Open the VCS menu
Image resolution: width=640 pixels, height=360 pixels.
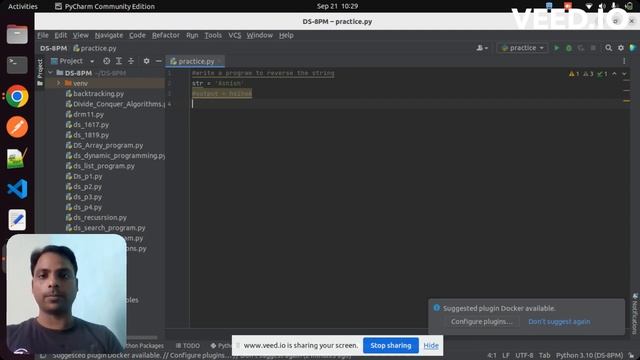tap(234, 36)
